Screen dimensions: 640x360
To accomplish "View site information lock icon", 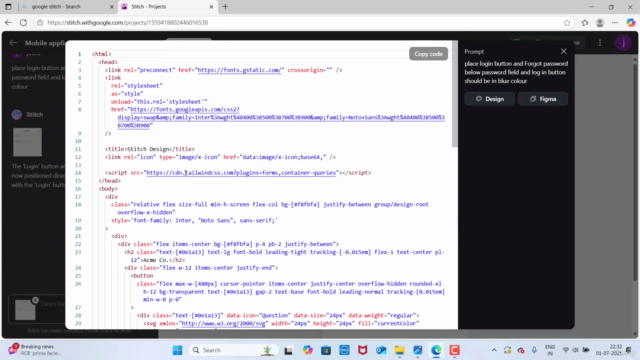I will tap(40, 22).
